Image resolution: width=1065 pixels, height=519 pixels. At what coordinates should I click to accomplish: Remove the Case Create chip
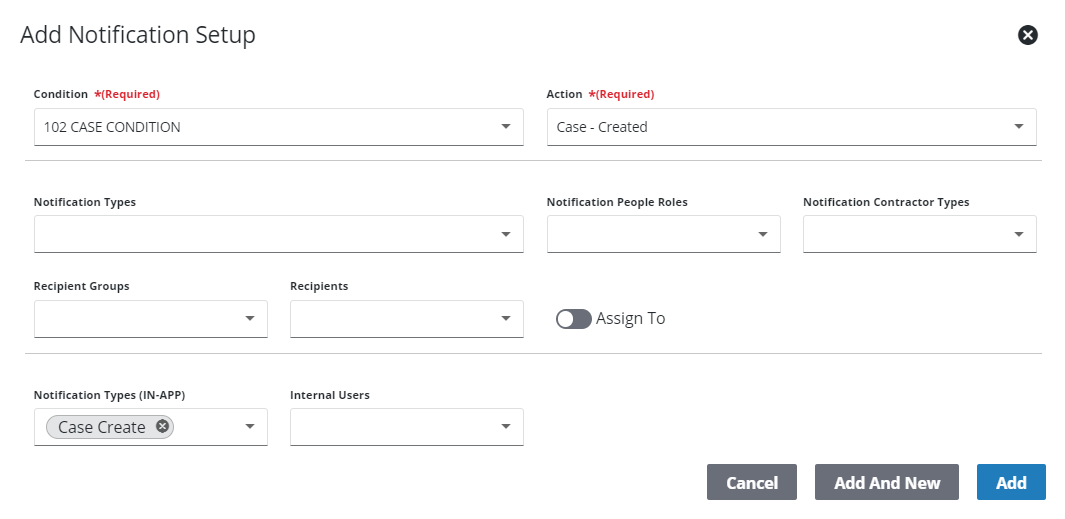click(x=162, y=426)
